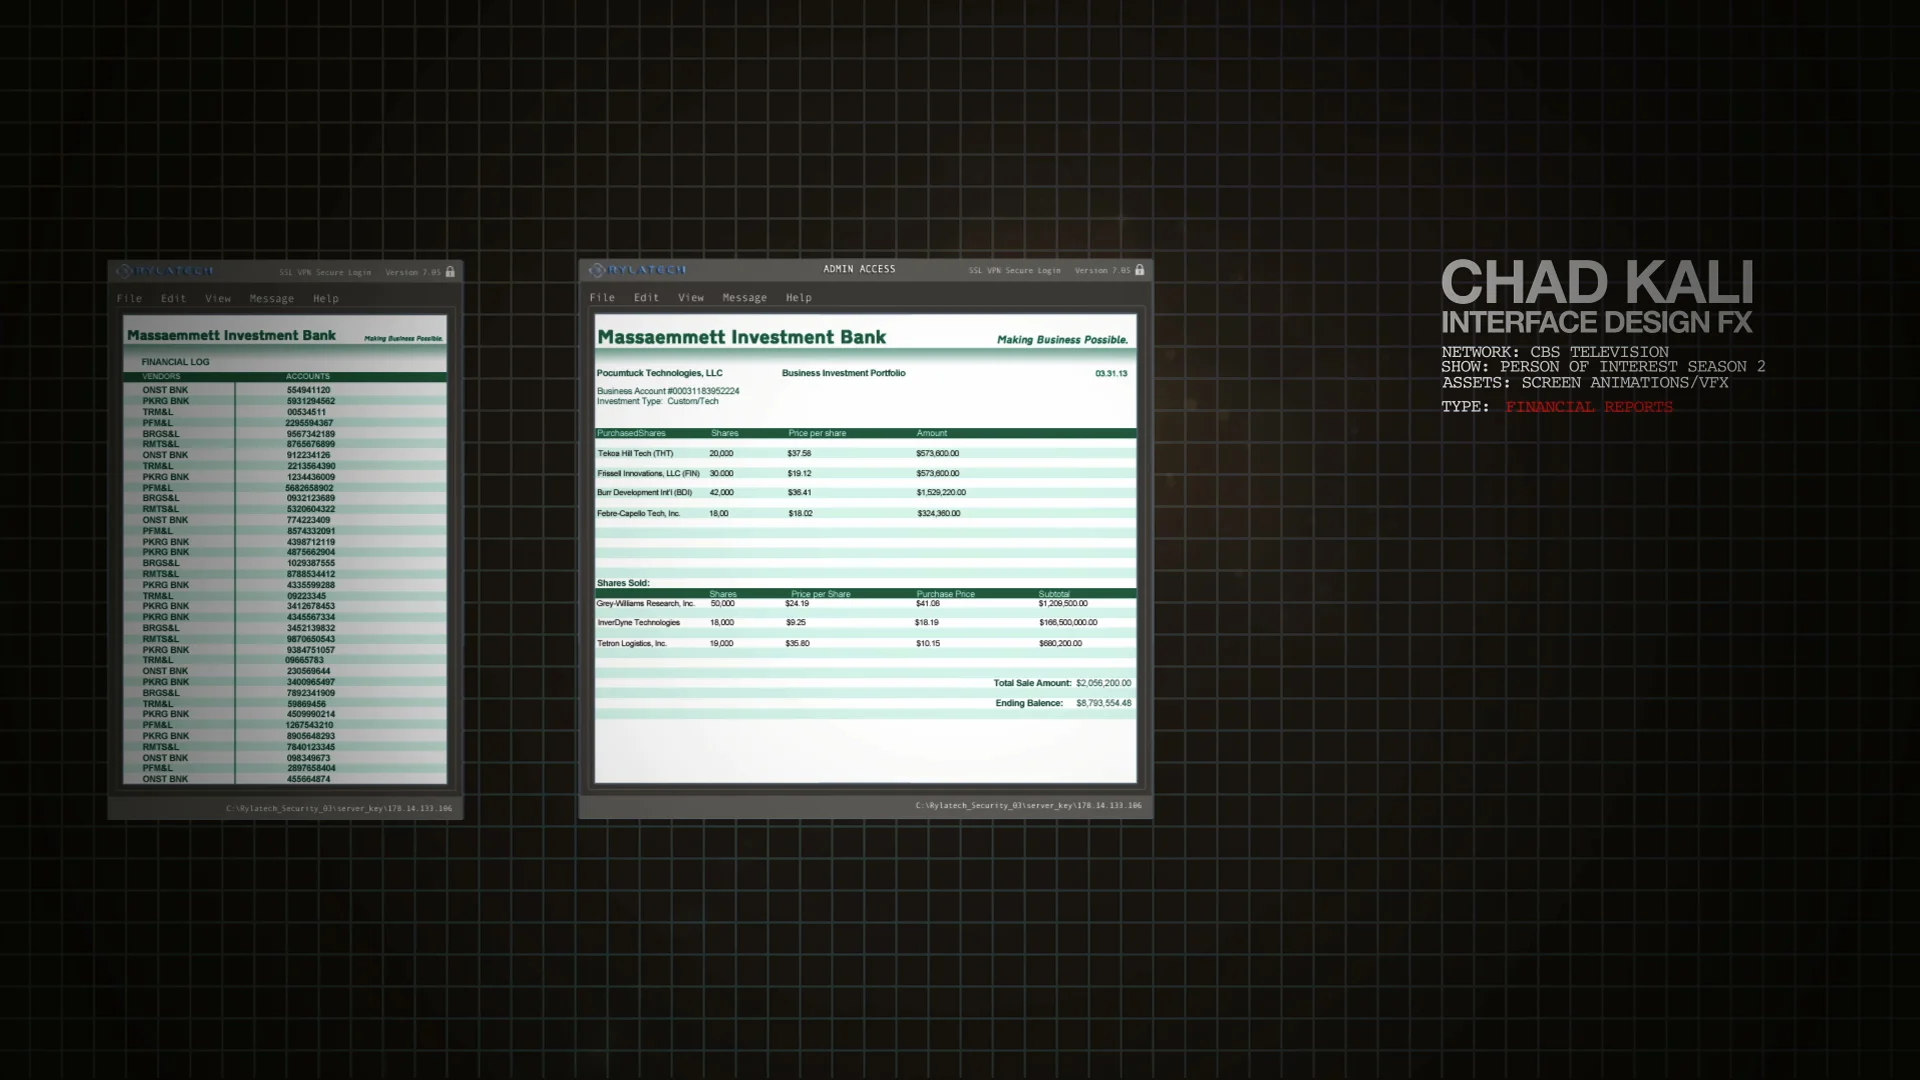
Task: Click the red FINANCIAL REPORTS type label
Action: 1588,407
